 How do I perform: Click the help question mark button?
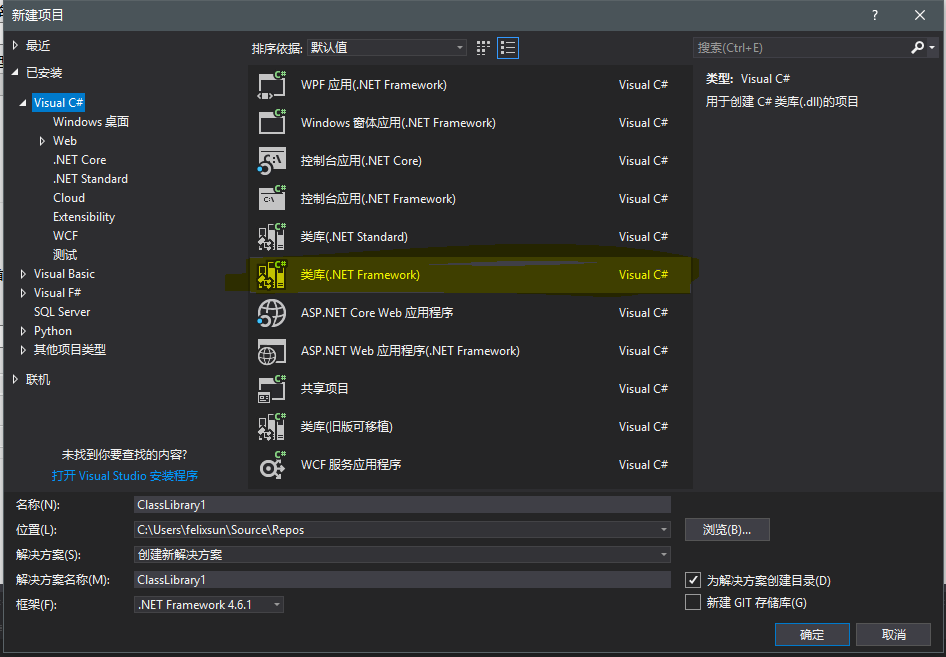coord(875,15)
